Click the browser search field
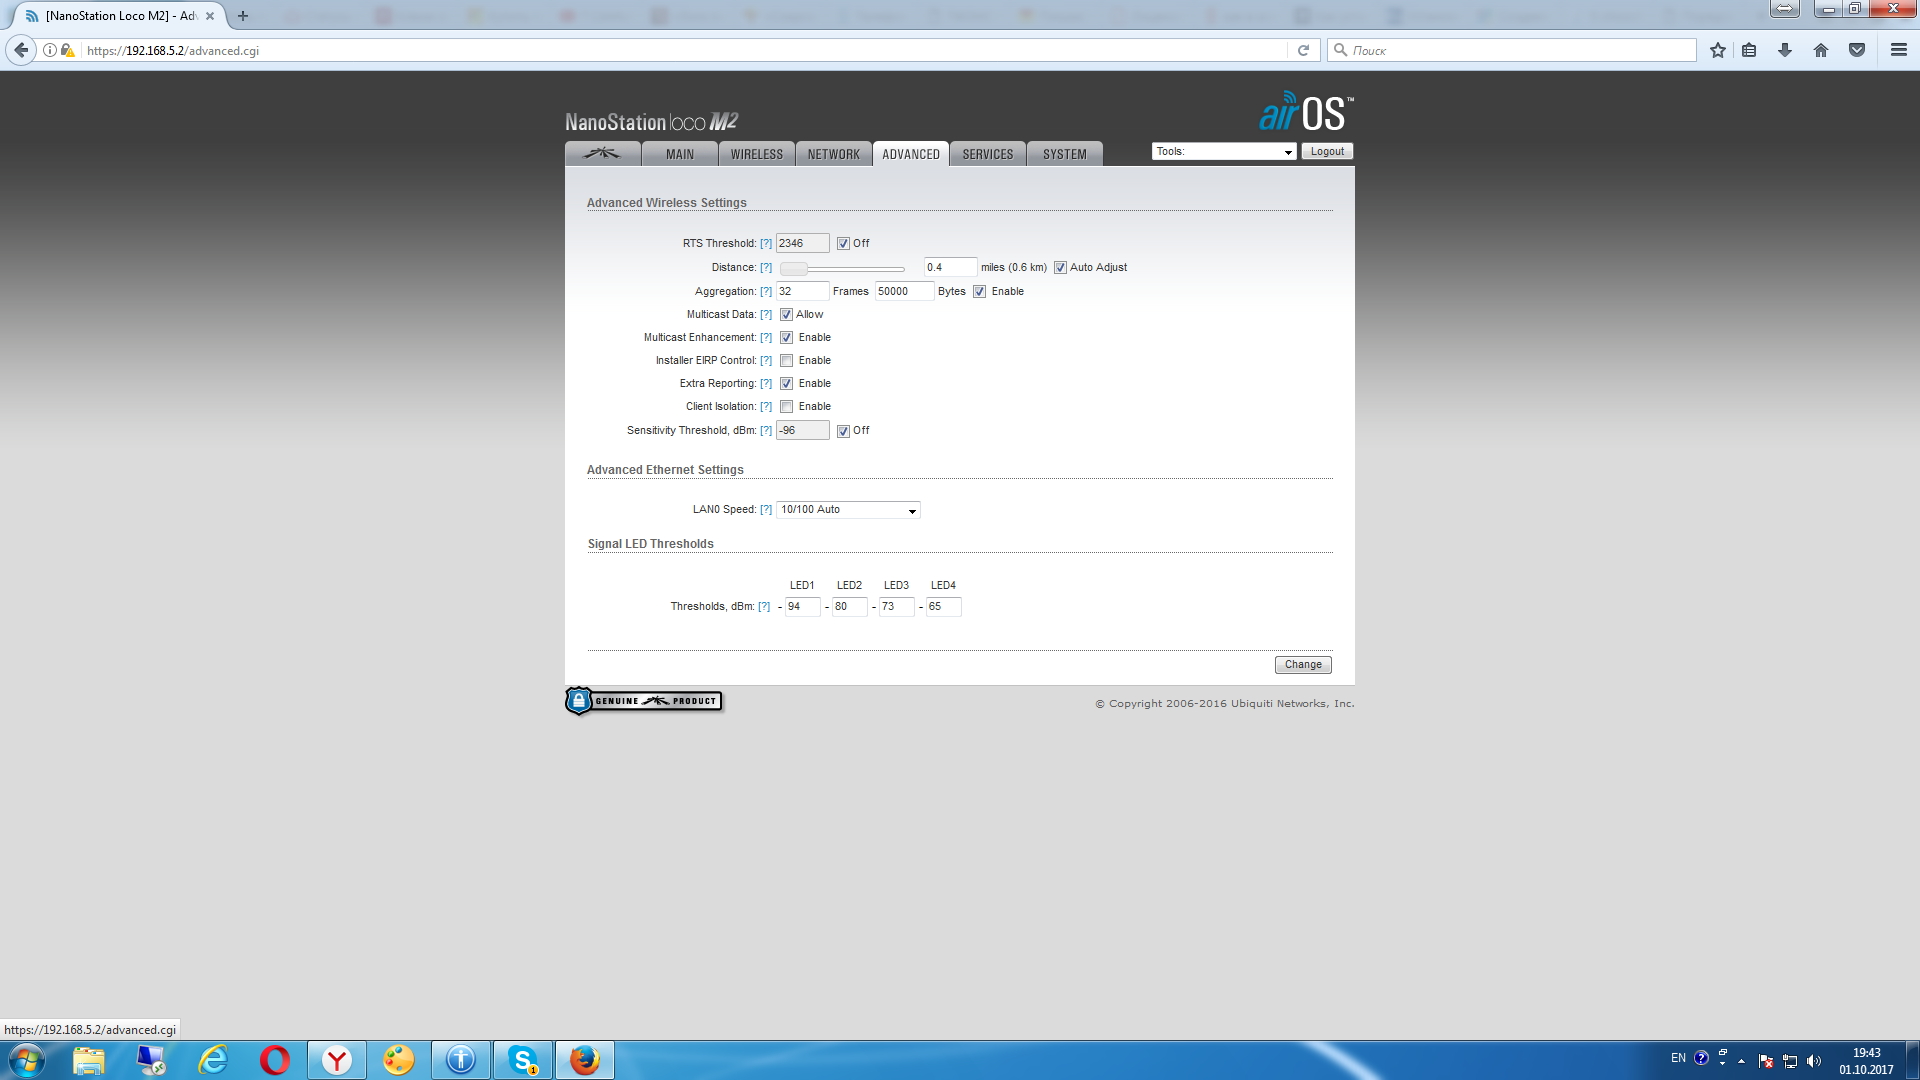The width and height of the screenshot is (1920, 1080). point(1512,50)
